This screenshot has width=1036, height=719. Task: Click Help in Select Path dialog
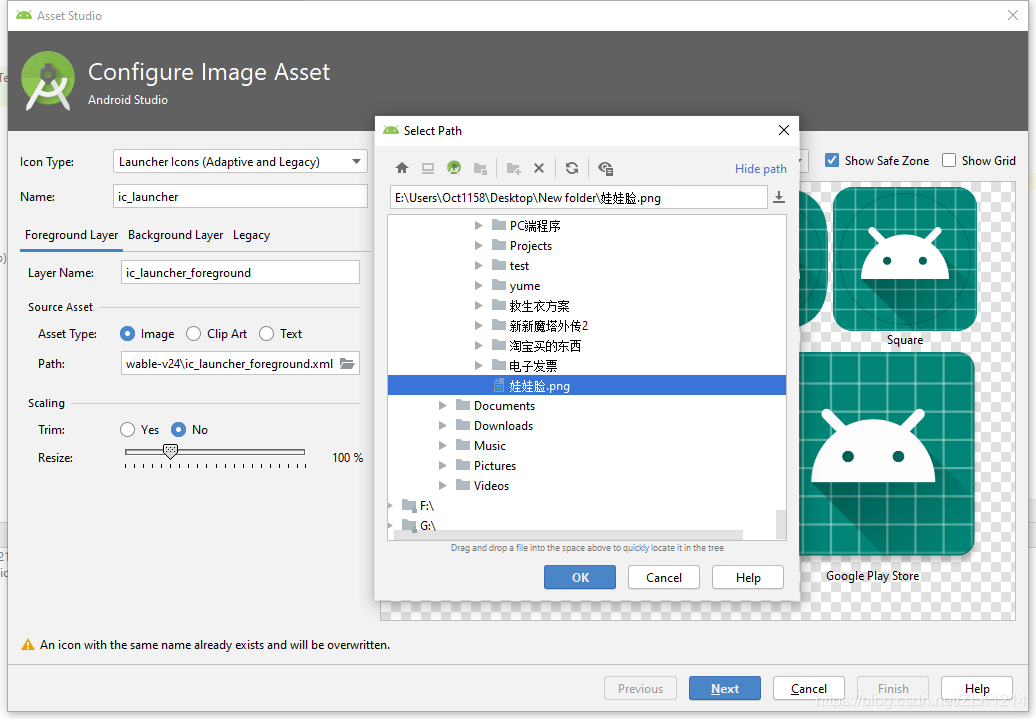coord(748,577)
